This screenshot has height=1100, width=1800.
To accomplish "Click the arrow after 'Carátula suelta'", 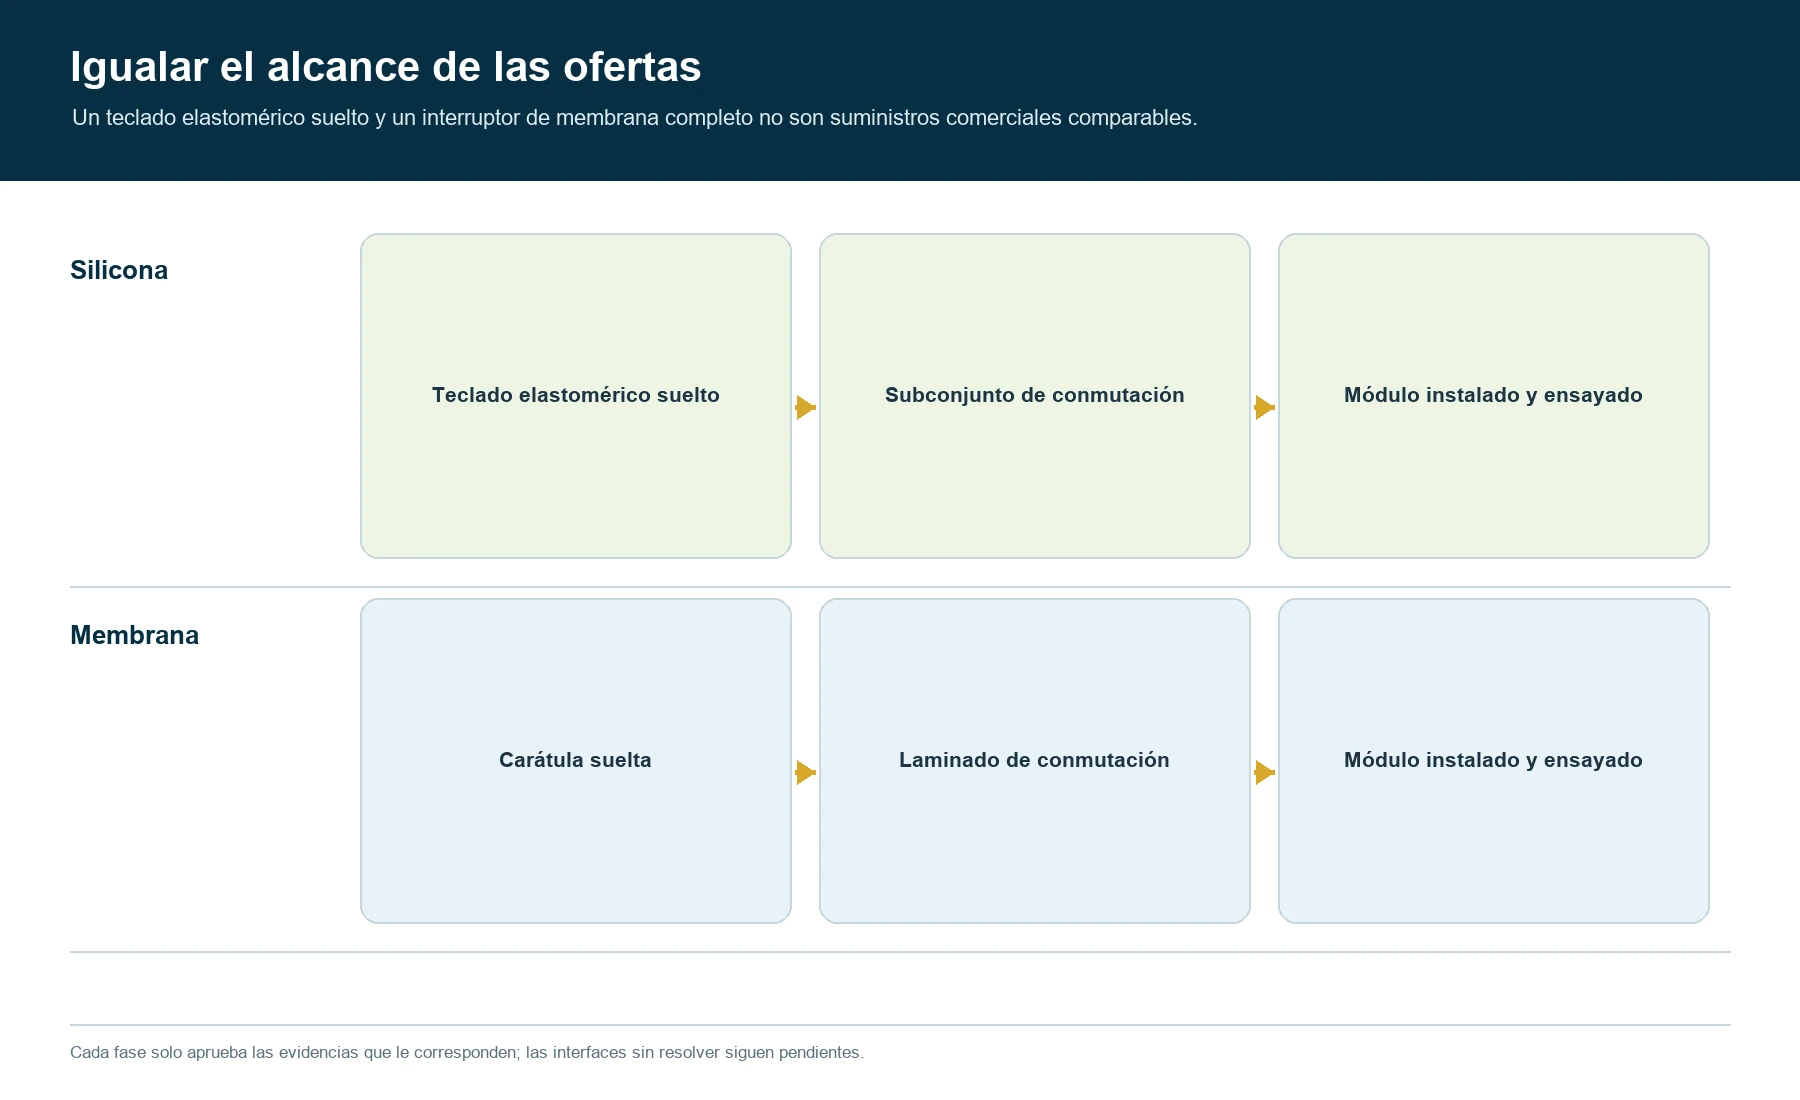I will (806, 772).
